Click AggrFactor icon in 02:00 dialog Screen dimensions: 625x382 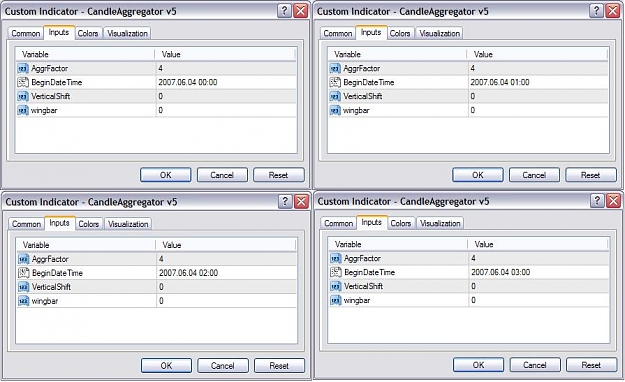coord(24,259)
